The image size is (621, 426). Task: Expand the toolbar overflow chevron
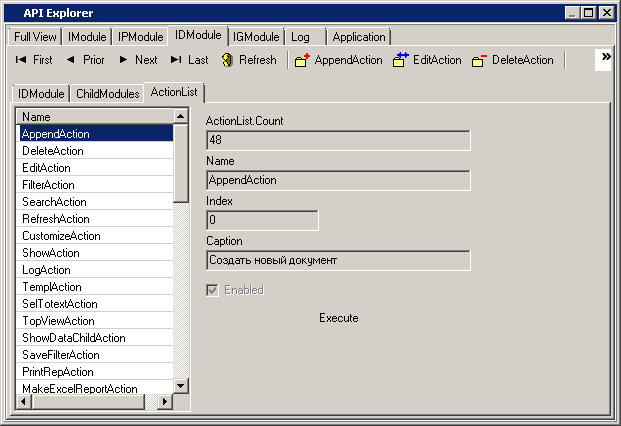[605, 59]
